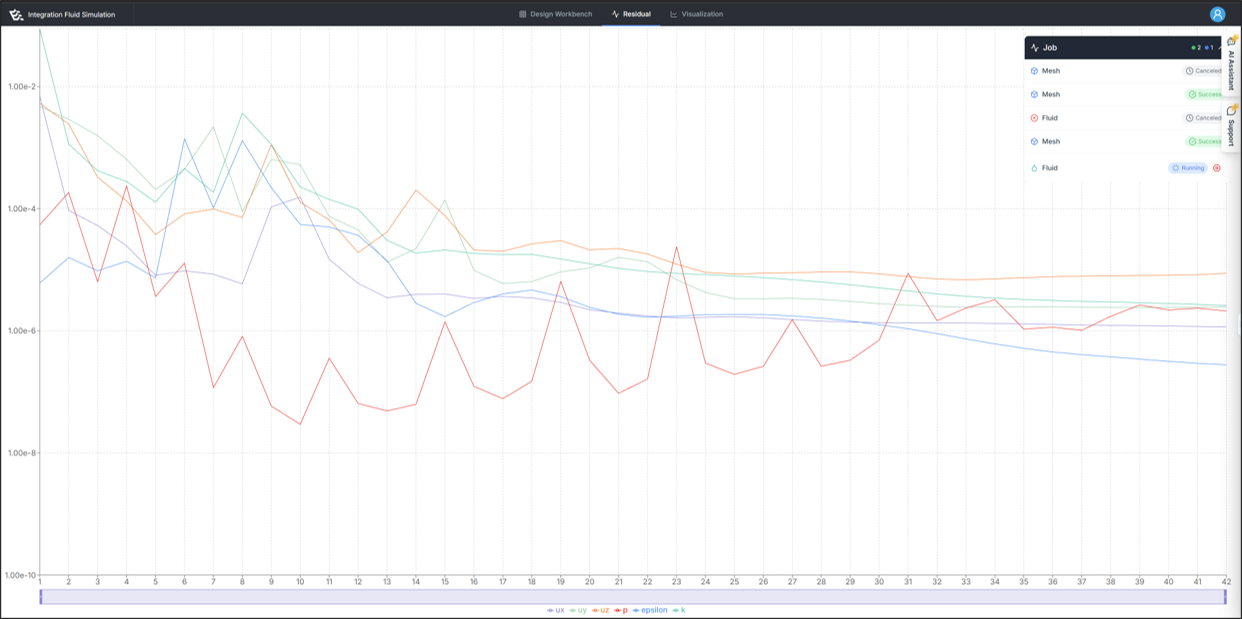Click the droplet icon of the running Fluid job

point(1034,168)
